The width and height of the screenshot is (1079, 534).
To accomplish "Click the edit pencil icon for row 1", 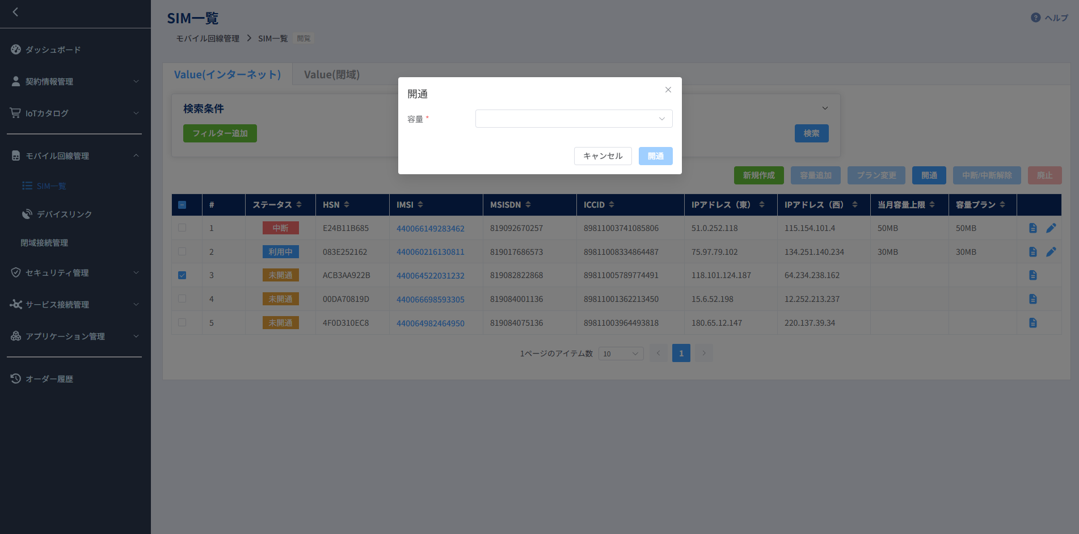I will tap(1051, 228).
